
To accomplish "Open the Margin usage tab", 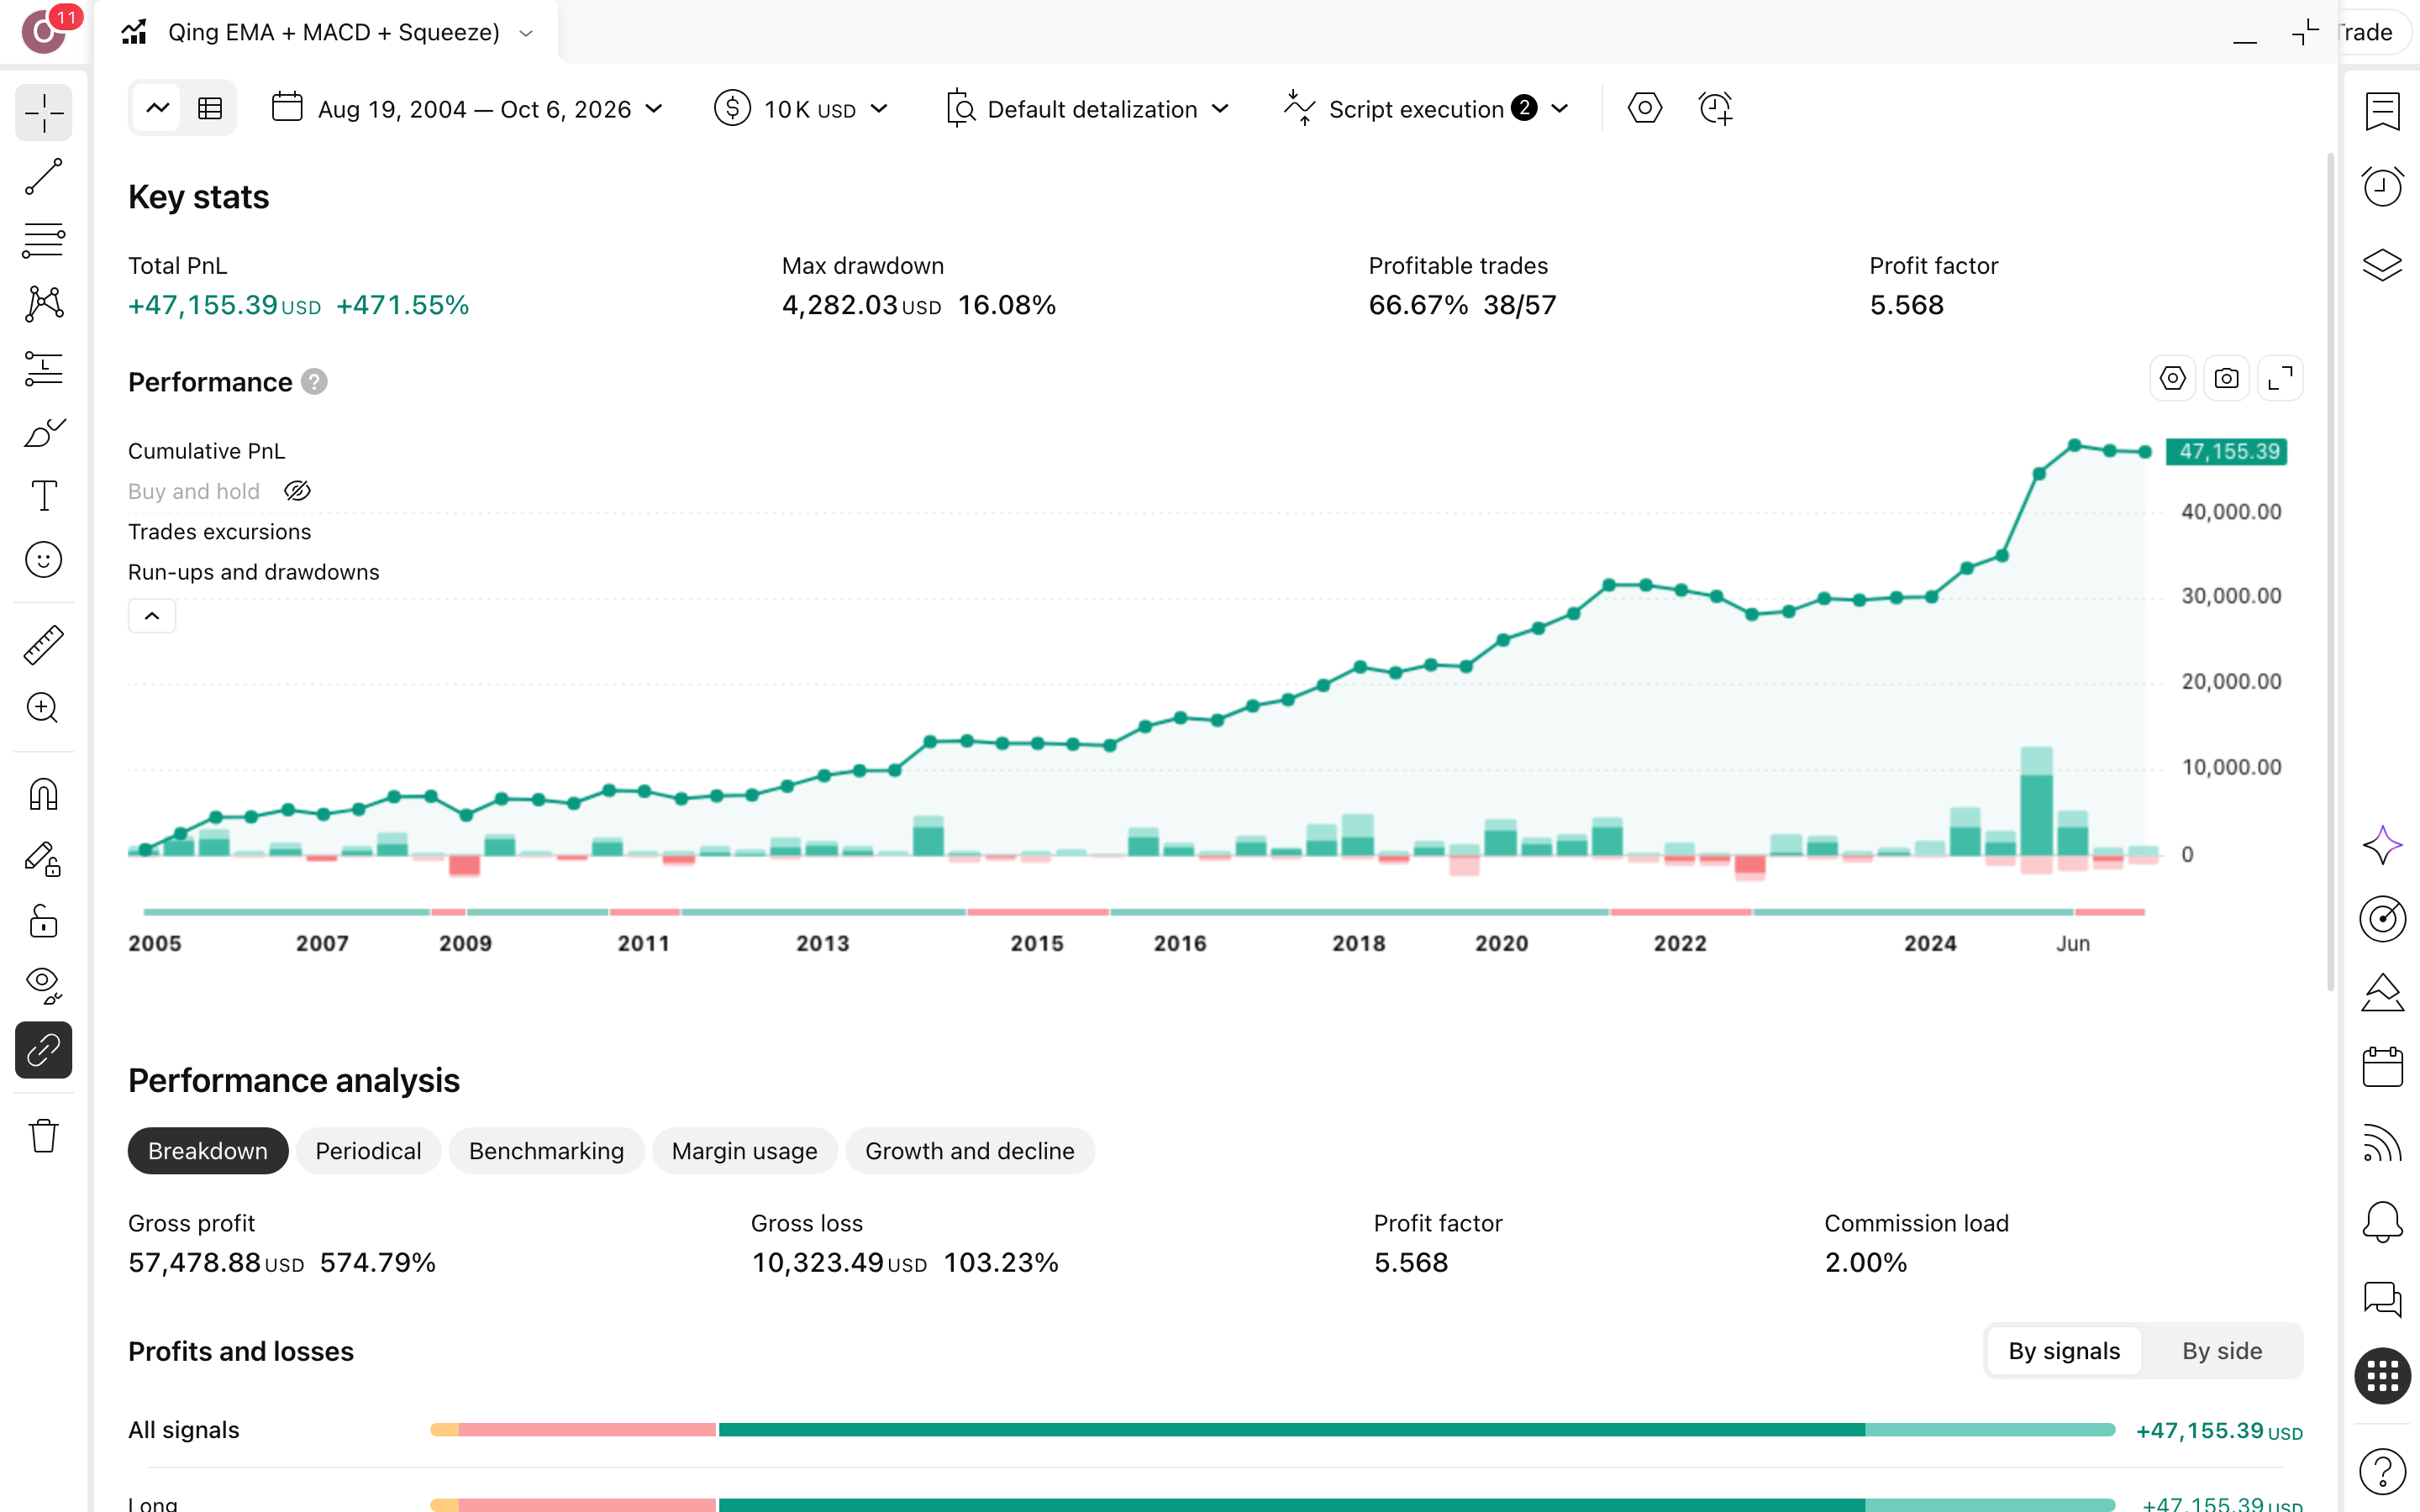I will click(x=744, y=1151).
